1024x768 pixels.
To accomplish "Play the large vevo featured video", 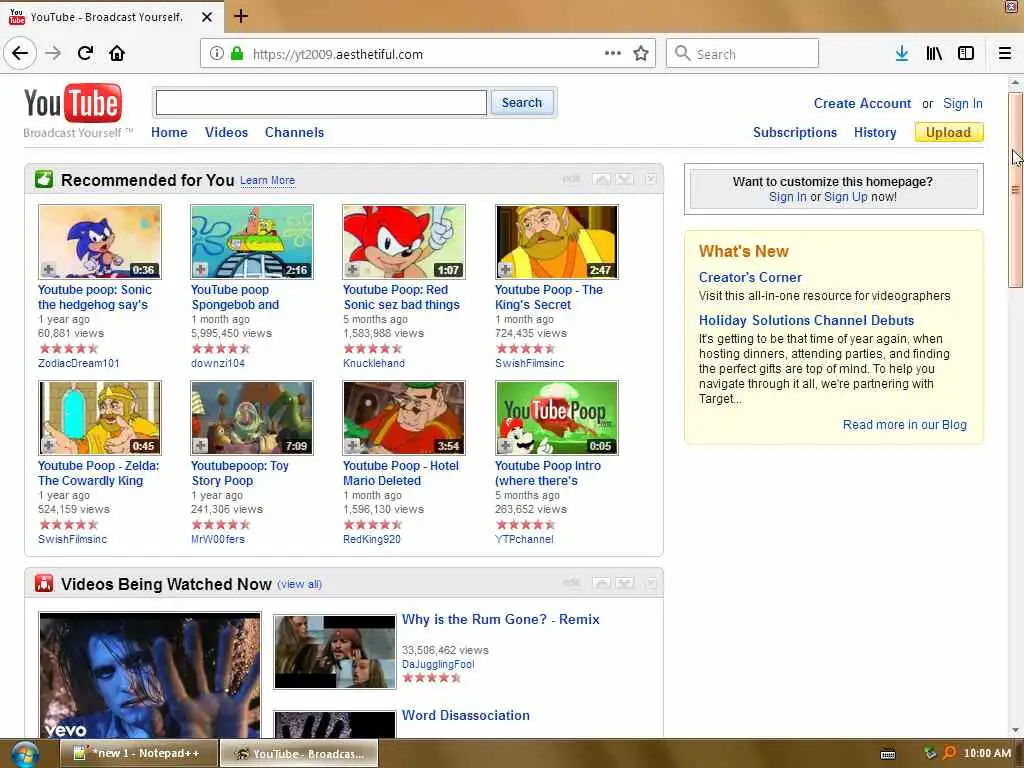I will coord(150,675).
